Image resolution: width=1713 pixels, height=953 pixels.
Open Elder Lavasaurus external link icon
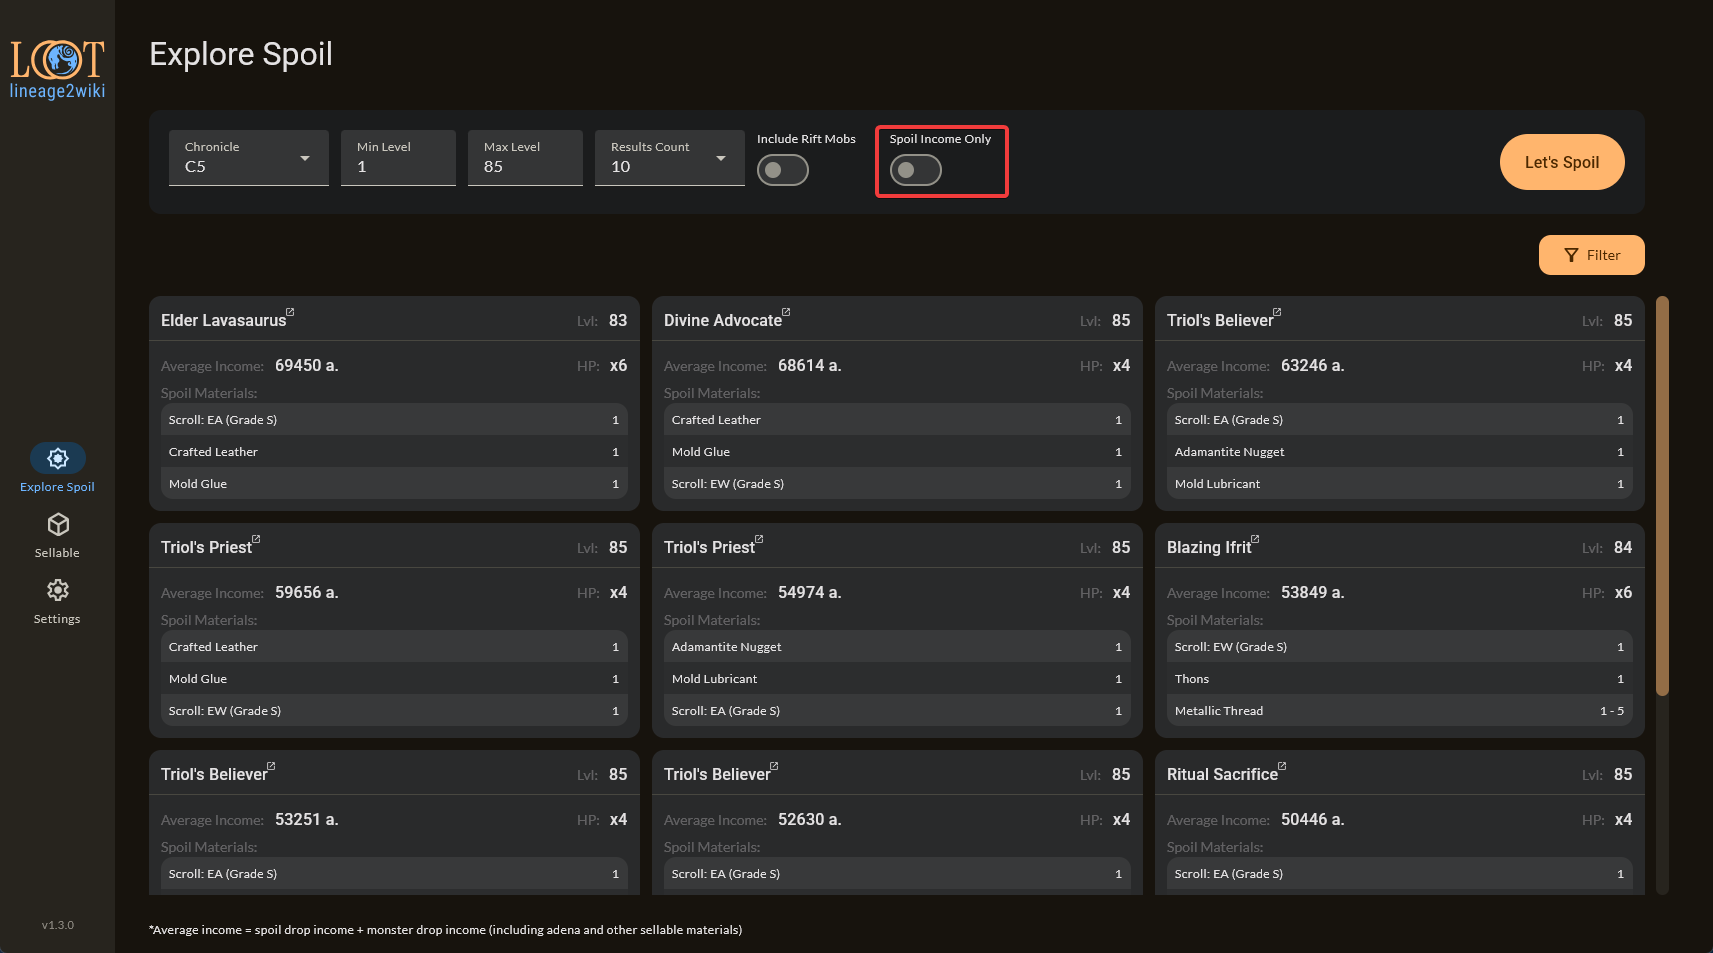tap(290, 312)
